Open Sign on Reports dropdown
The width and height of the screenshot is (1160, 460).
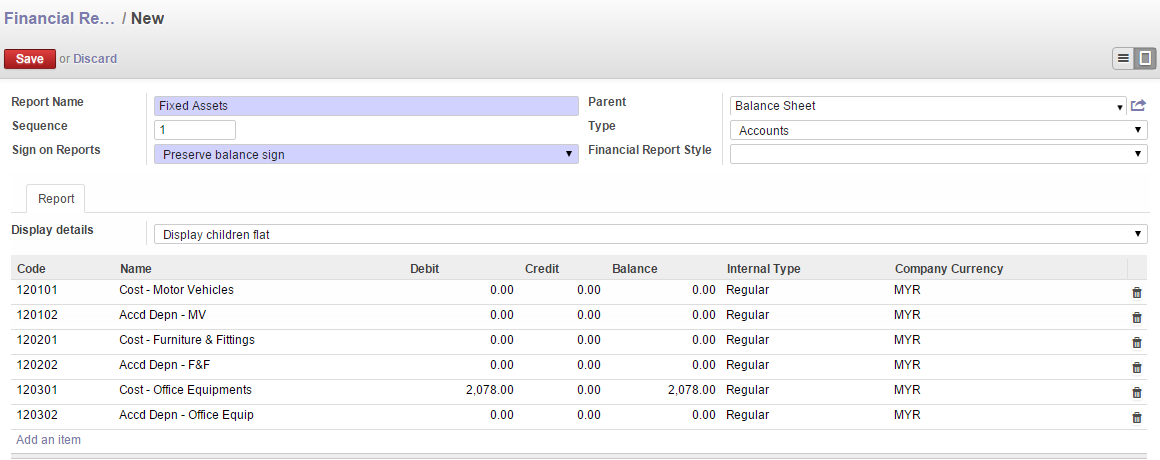pyautogui.click(x=366, y=154)
